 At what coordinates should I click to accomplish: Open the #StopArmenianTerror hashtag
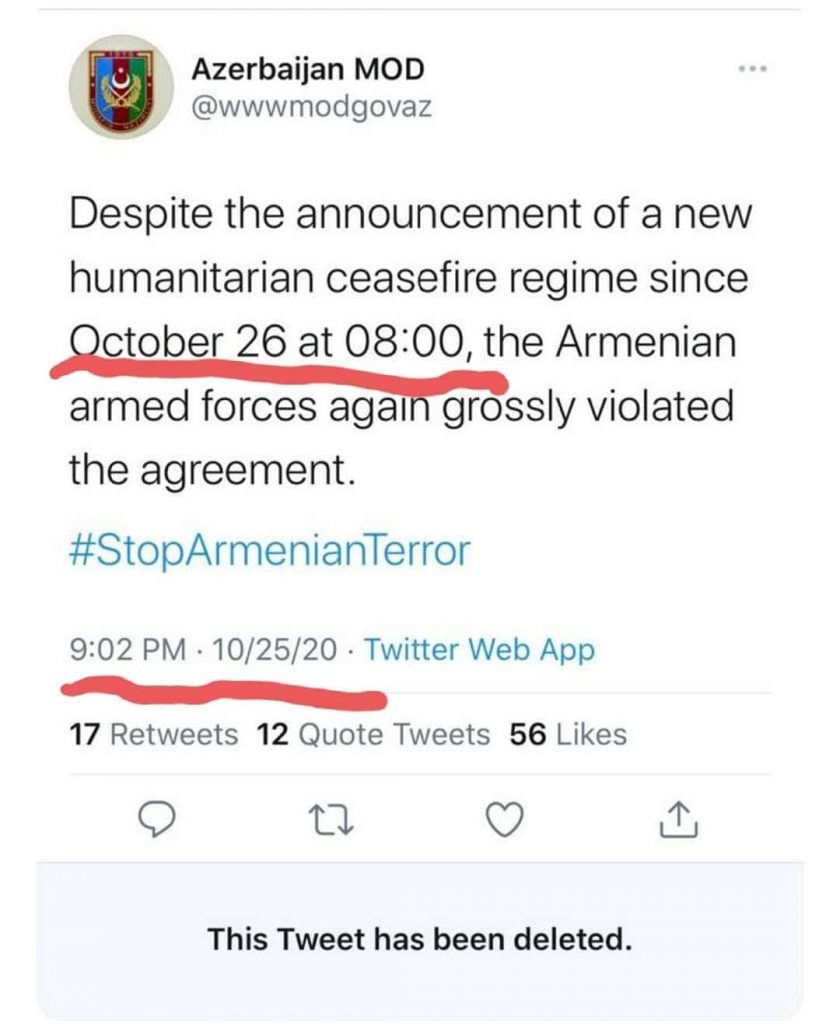[x=269, y=551]
